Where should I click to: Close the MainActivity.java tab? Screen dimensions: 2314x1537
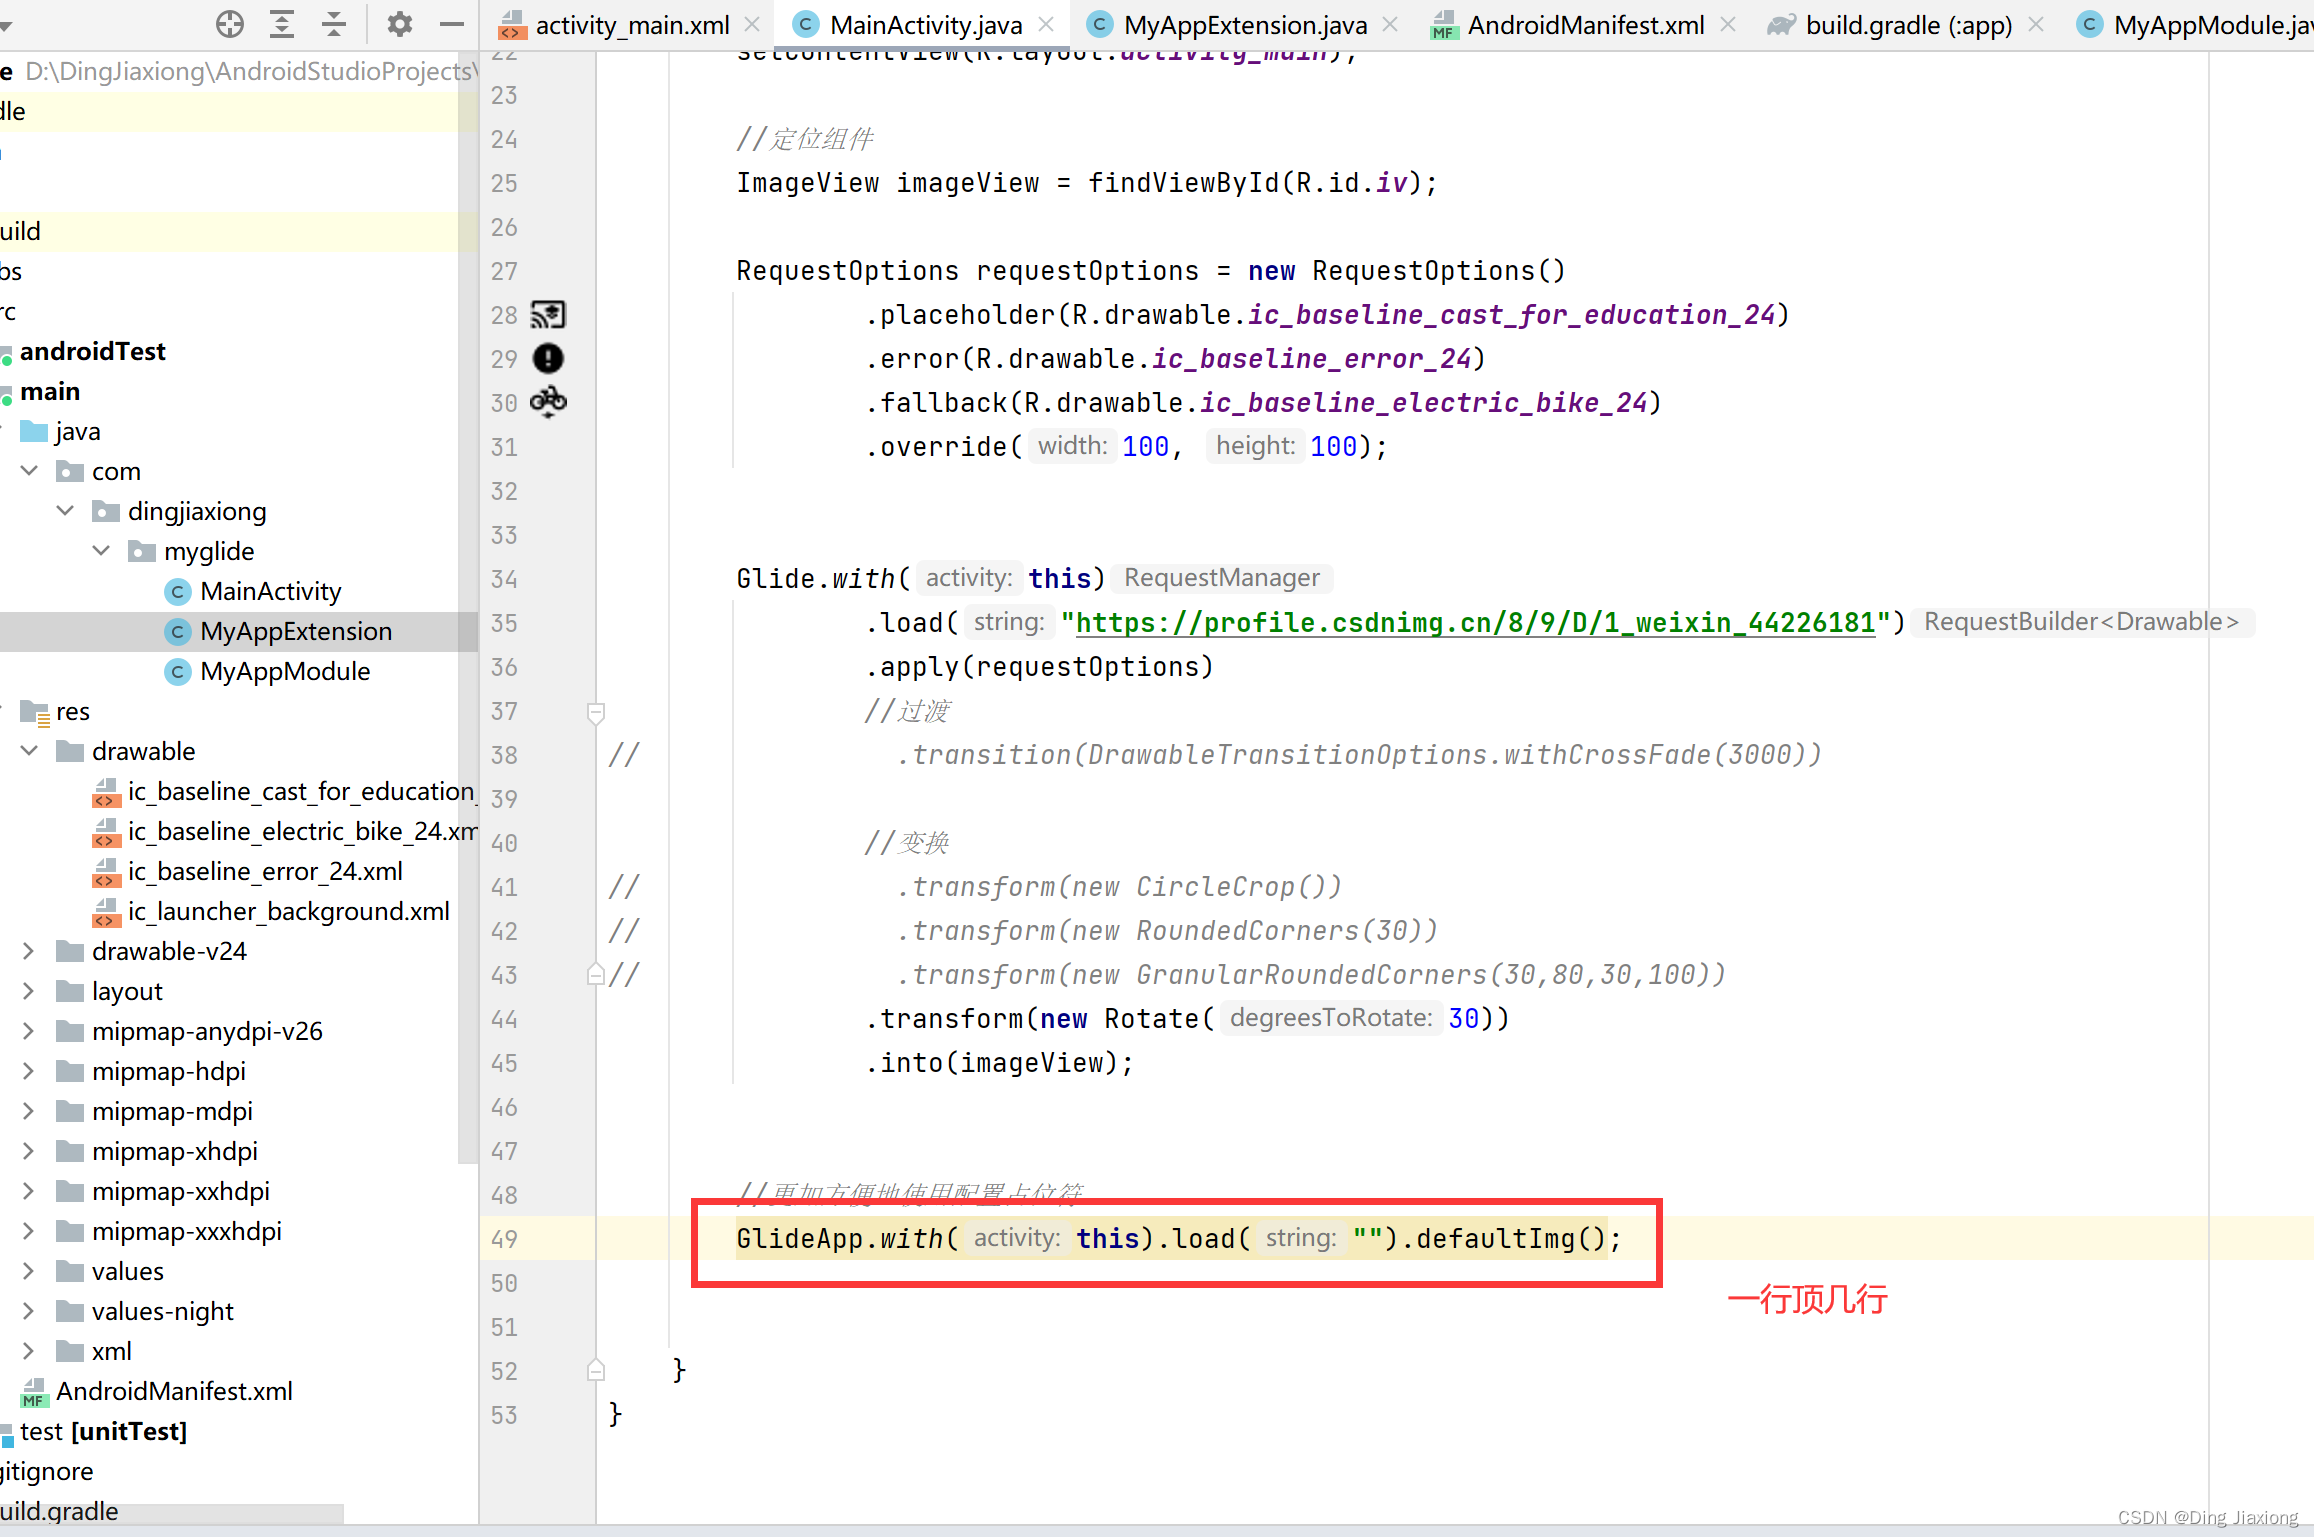tap(1046, 25)
